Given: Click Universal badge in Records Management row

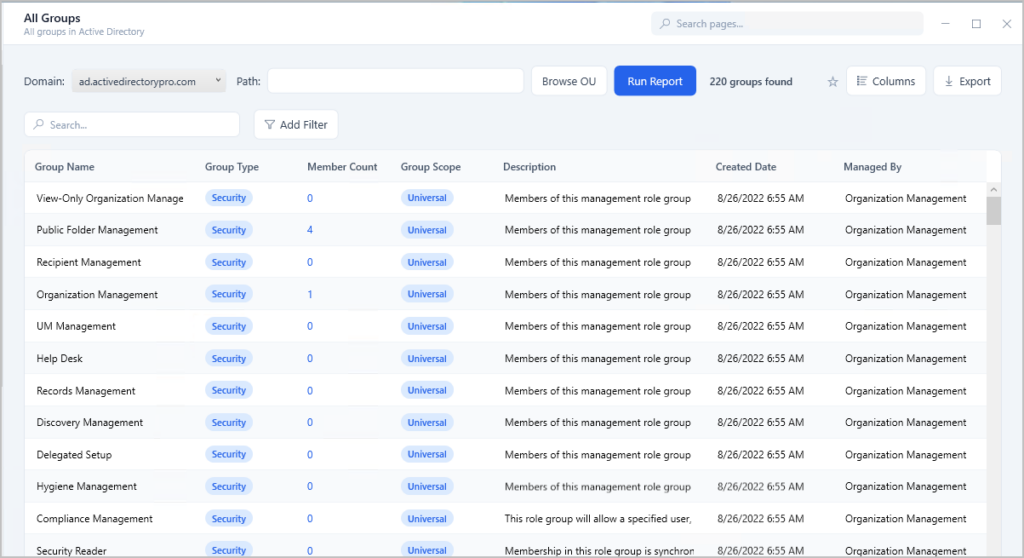Looking at the screenshot, I should tap(427, 390).
